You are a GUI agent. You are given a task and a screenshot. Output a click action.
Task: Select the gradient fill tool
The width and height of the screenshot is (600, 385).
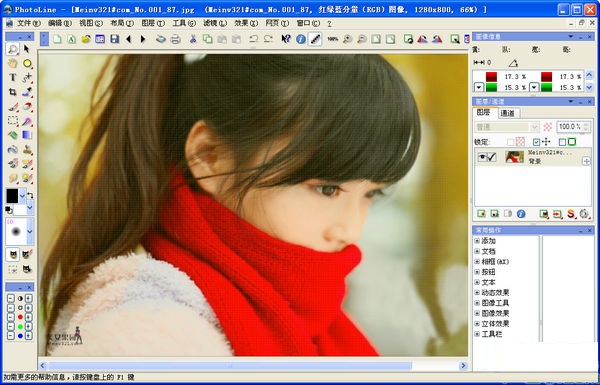coord(27,135)
